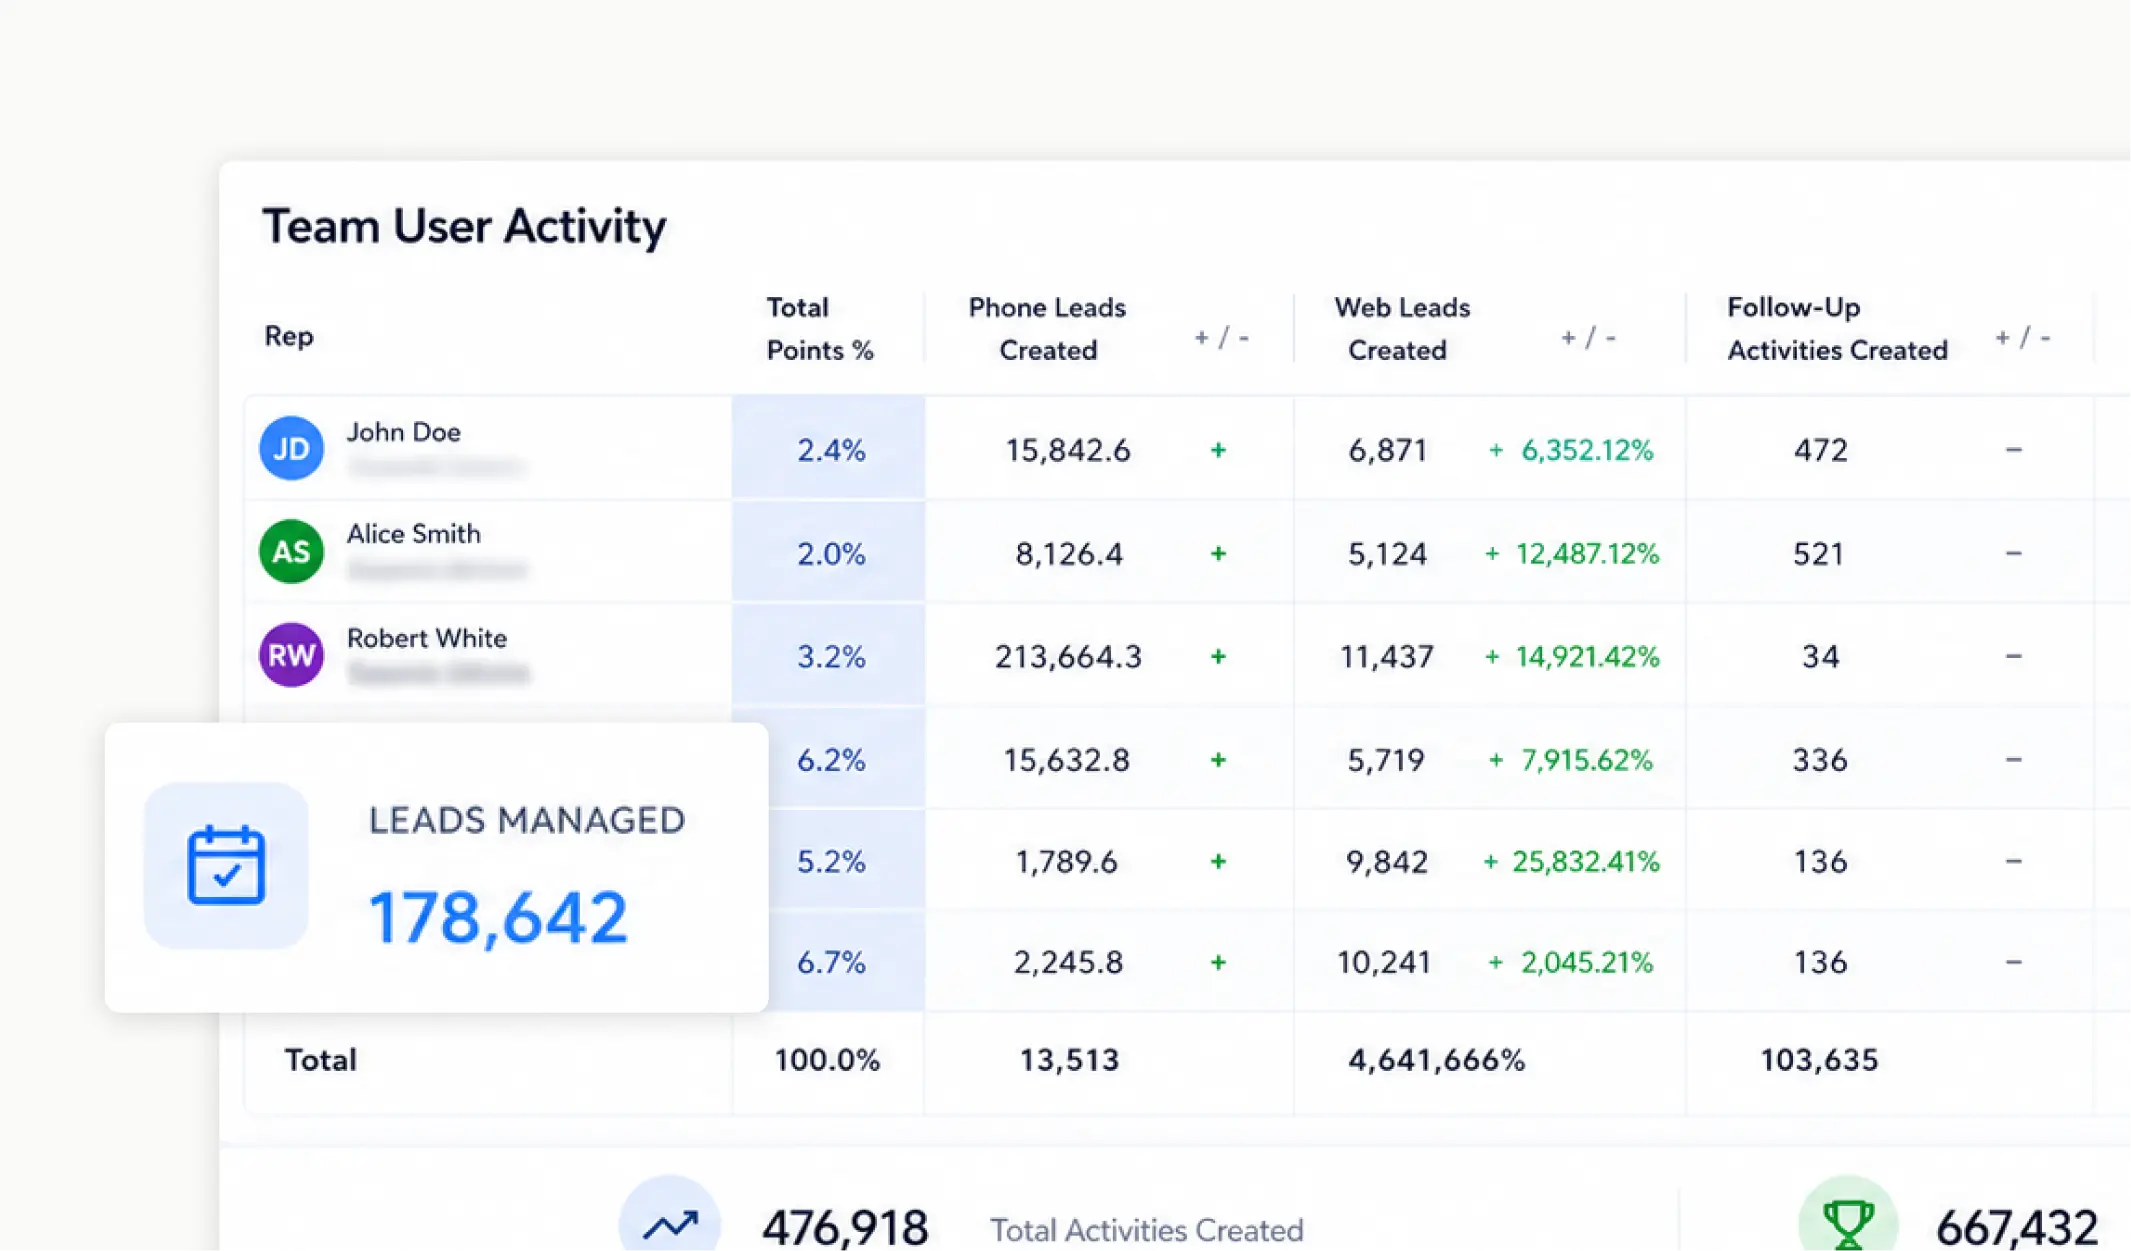Click the green plus next to 15,842.6

point(1218,450)
